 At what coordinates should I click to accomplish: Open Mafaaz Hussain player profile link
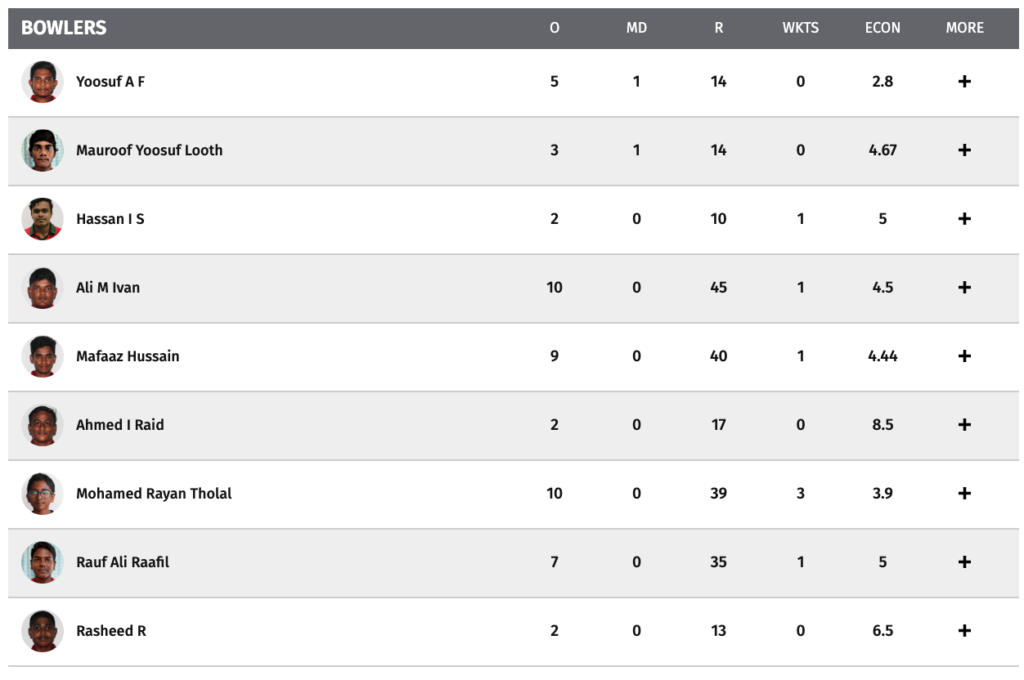point(127,356)
